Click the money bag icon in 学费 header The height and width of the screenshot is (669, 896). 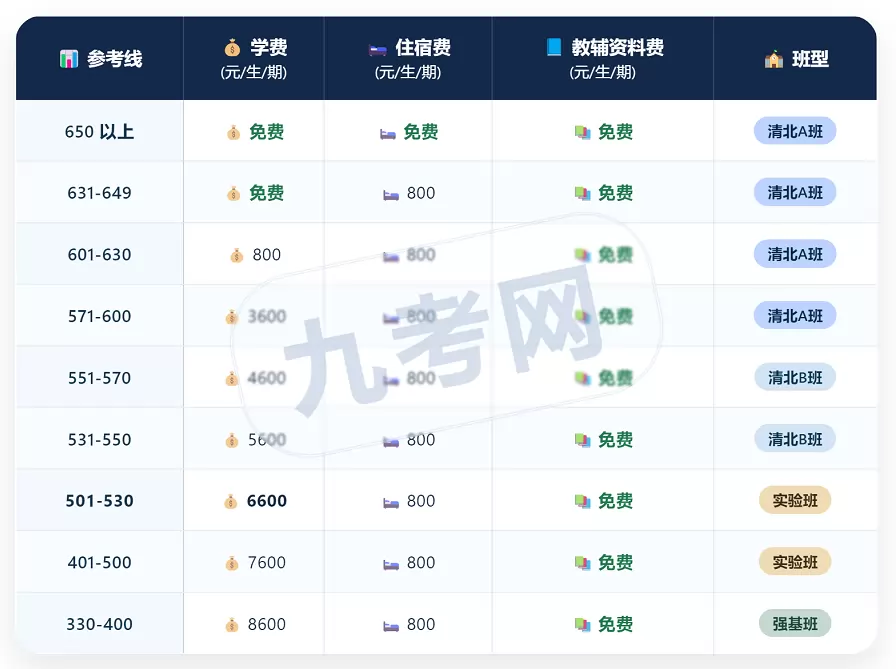[233, 47]
